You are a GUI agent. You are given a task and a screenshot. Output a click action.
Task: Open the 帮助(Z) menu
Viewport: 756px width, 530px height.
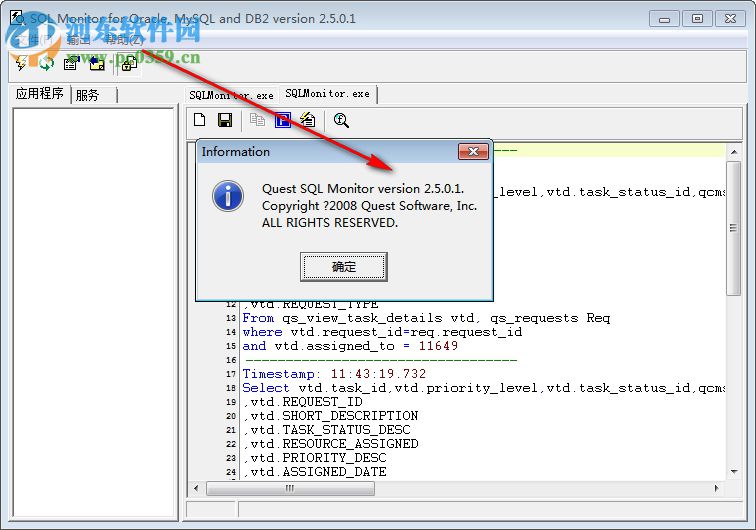click(x=124, y=40)
